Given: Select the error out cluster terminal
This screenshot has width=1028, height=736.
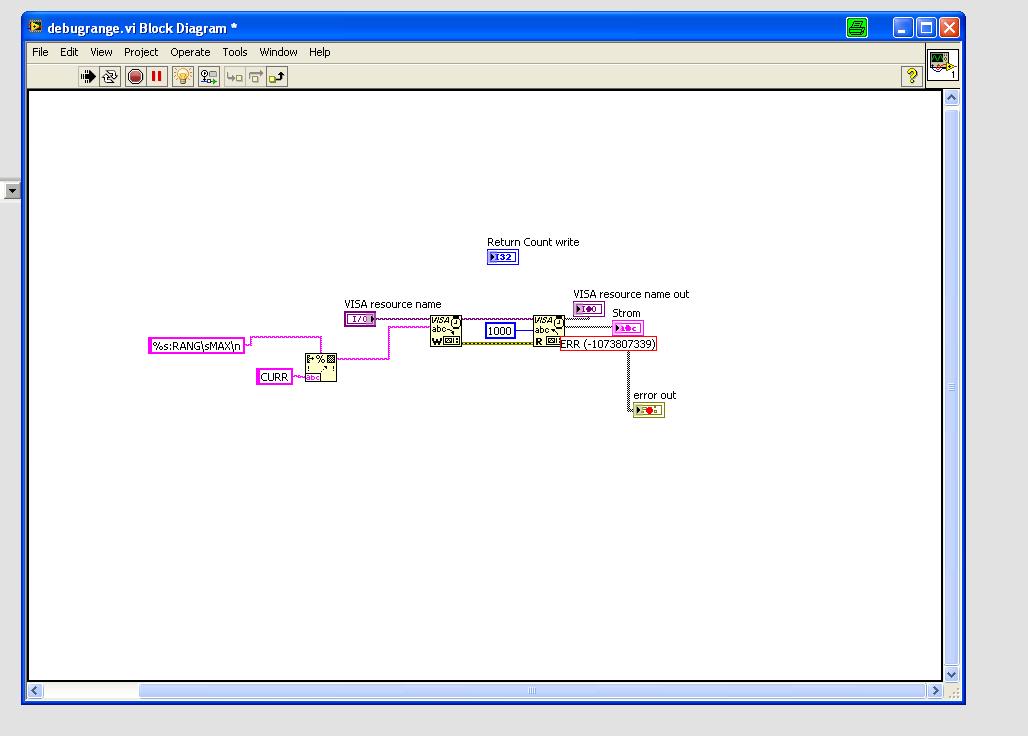Looking at the screenshot, I should pos(648,410).
